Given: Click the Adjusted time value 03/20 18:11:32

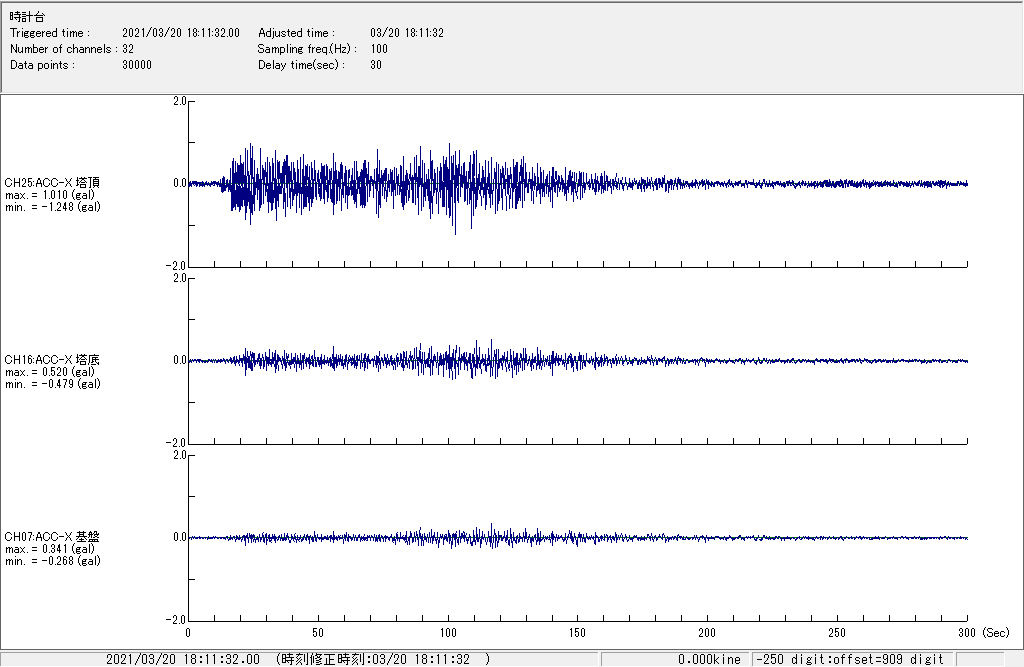Looking at the screenshot, I should click(406, 33).
